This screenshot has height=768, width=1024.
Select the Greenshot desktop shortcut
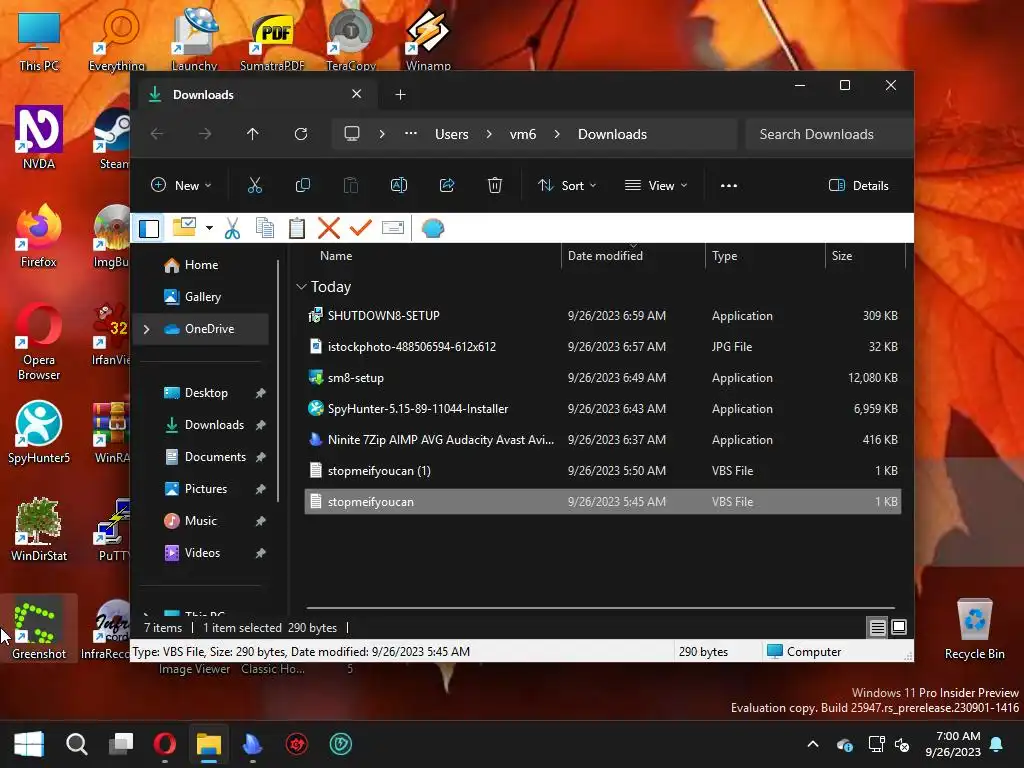click(x=39, y=628)
